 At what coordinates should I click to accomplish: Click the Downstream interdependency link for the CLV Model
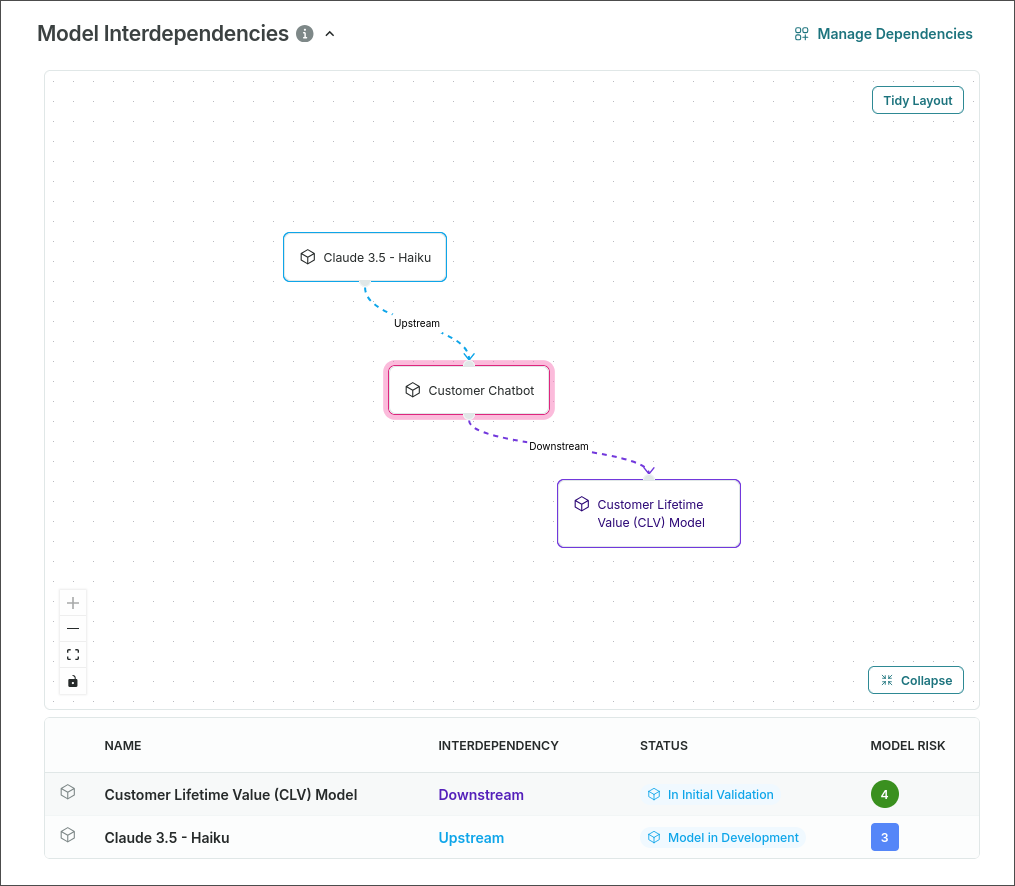point(481,794)
